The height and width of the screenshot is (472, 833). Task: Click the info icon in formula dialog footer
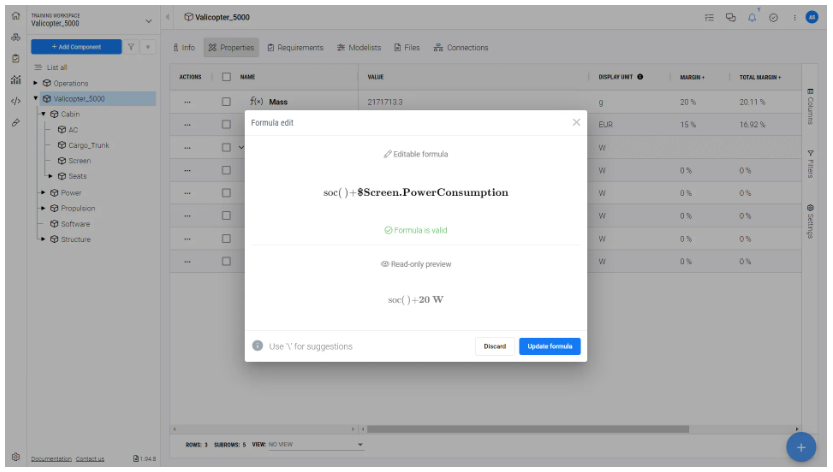tap(258, 345)
